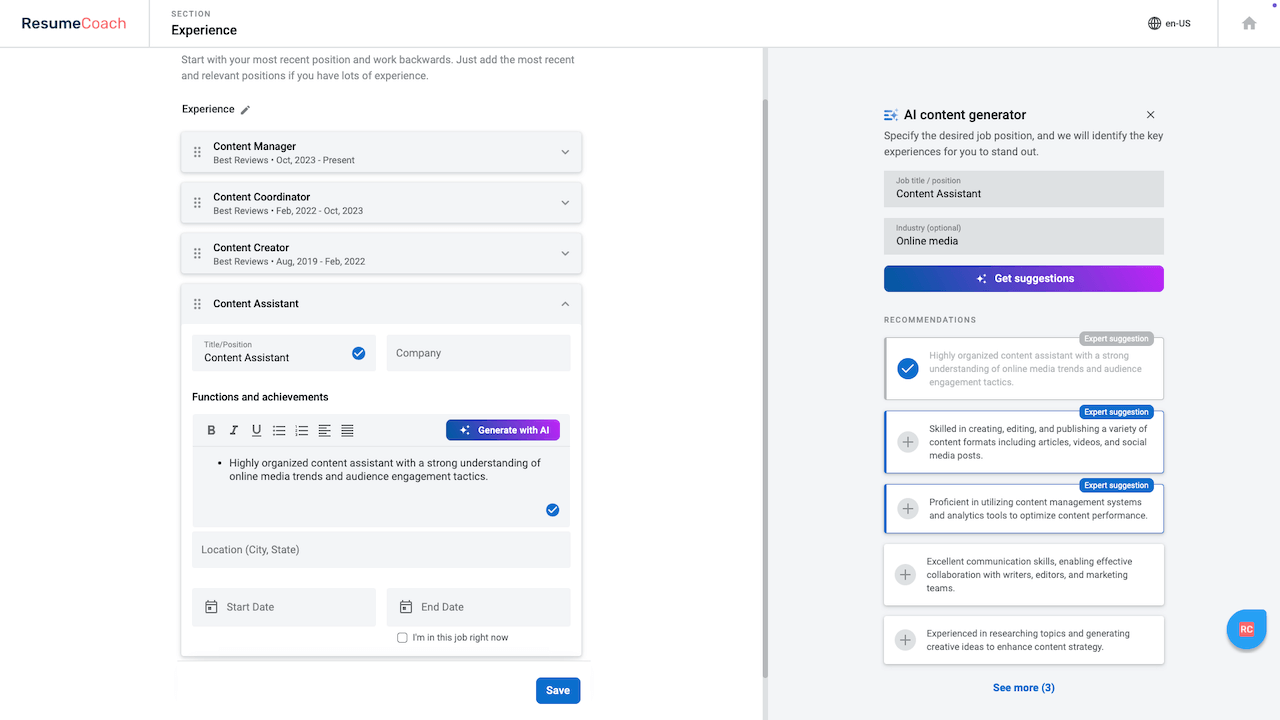Insert a numbered list

pyautogui.click(x=302, y=430)
